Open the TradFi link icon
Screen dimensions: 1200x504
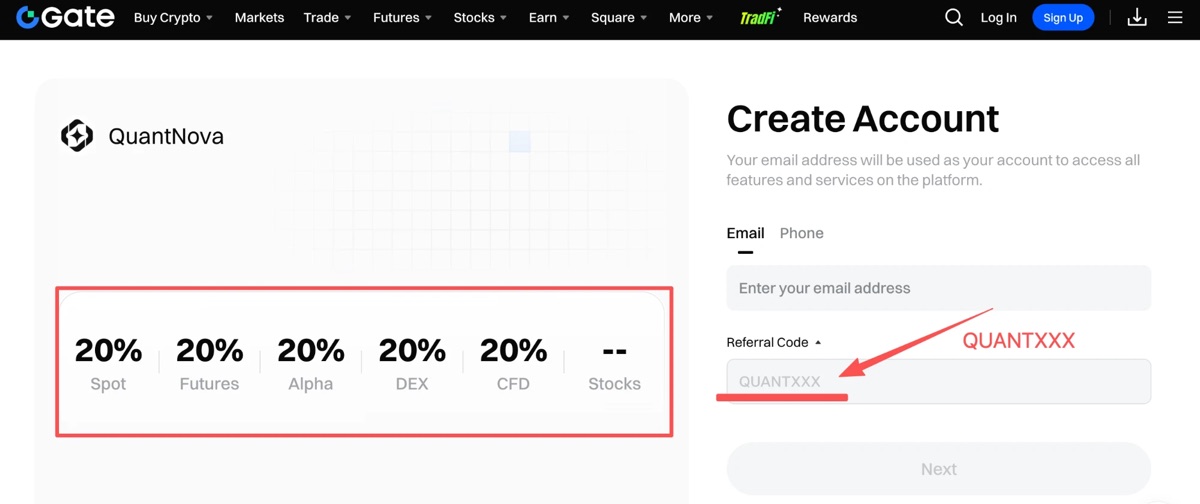click(761, 17)
